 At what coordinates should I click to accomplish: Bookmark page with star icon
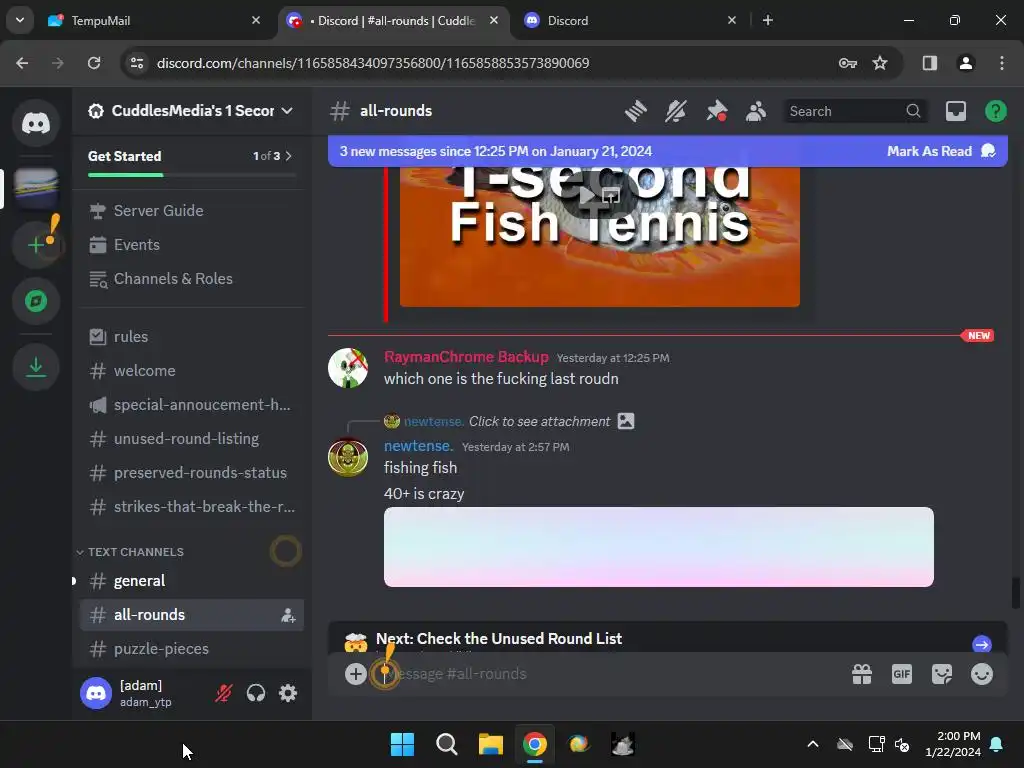click(880, 63)
